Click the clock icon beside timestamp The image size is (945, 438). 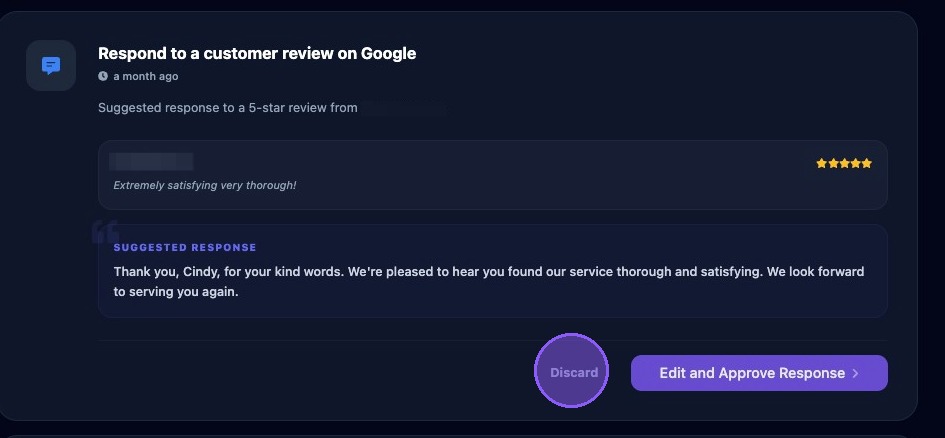pos(103,77)
